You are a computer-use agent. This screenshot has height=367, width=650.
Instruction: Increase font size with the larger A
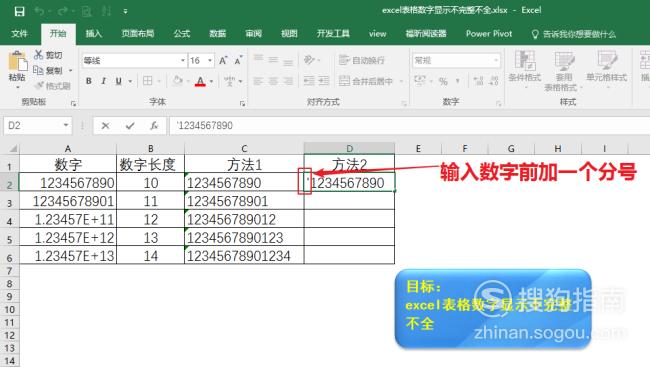[x=223, y=61]
